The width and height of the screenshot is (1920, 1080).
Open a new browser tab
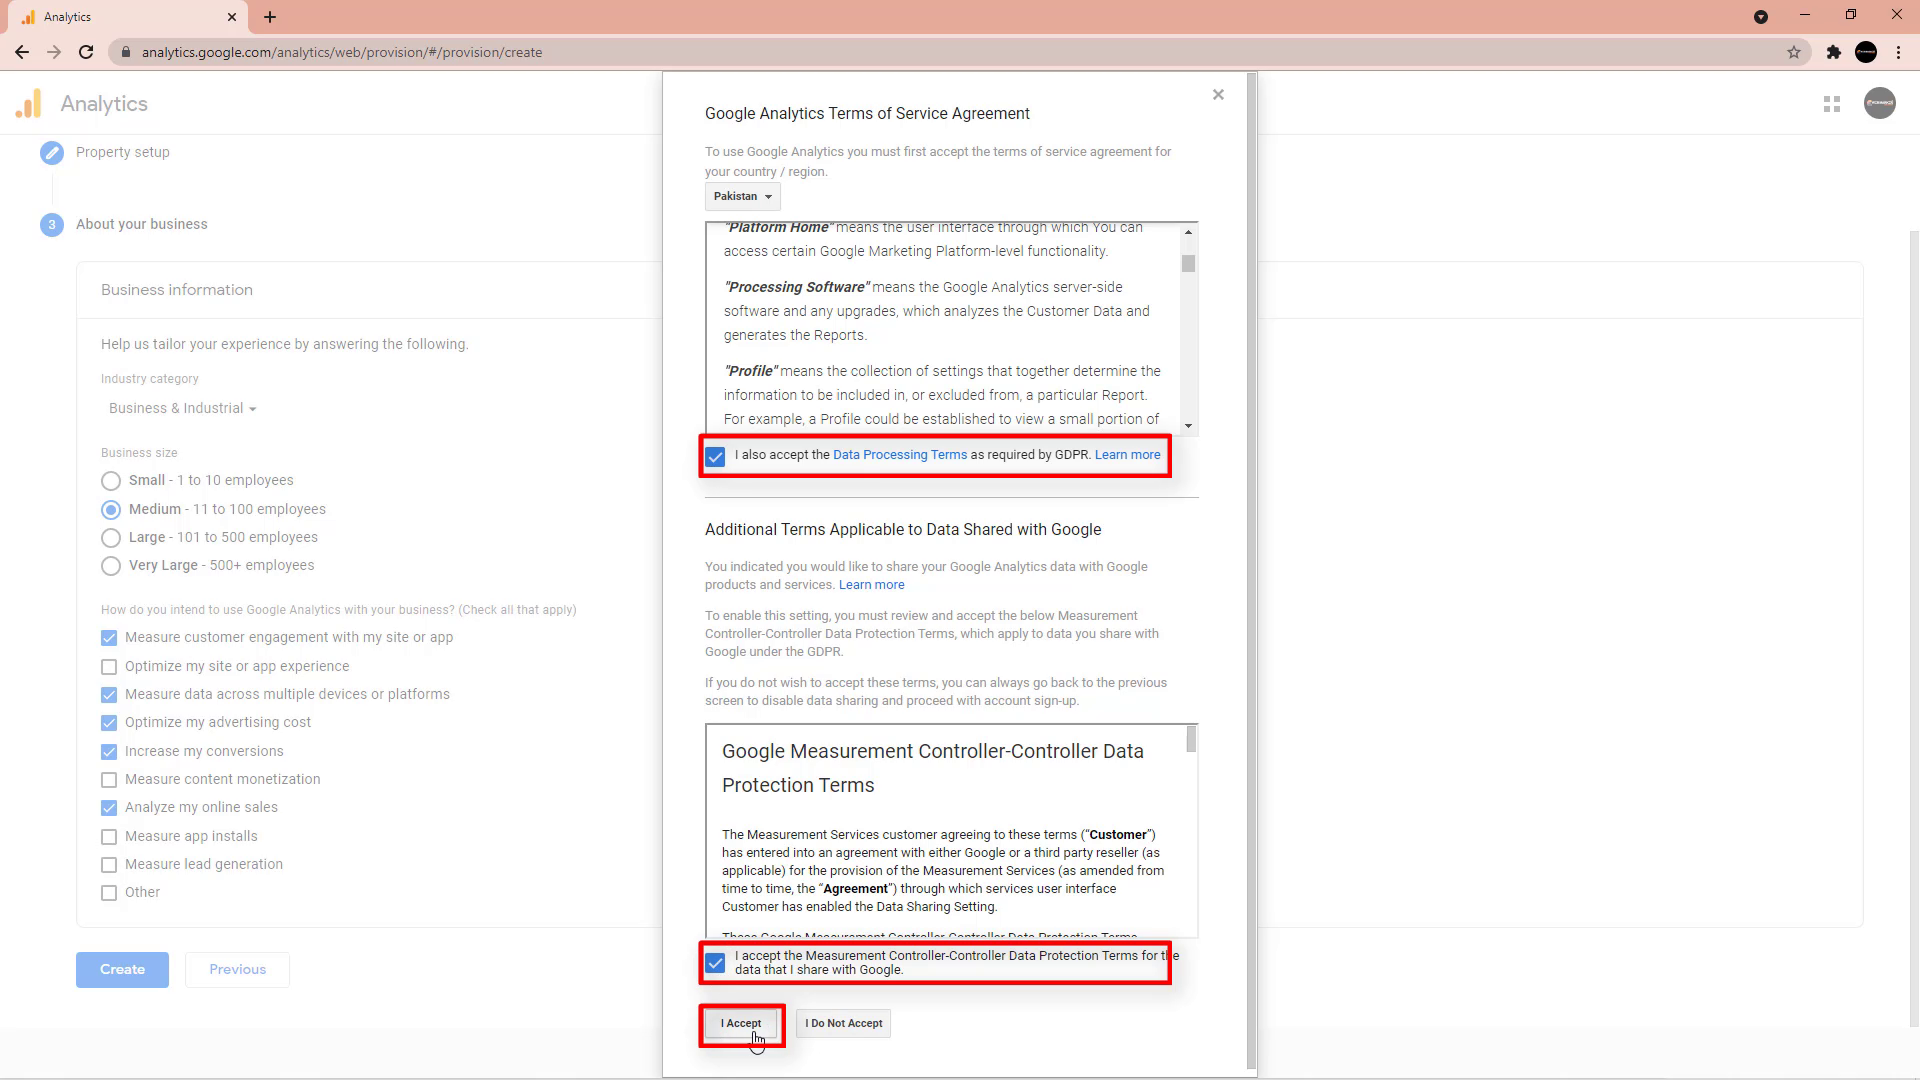[x=270, y=17]
